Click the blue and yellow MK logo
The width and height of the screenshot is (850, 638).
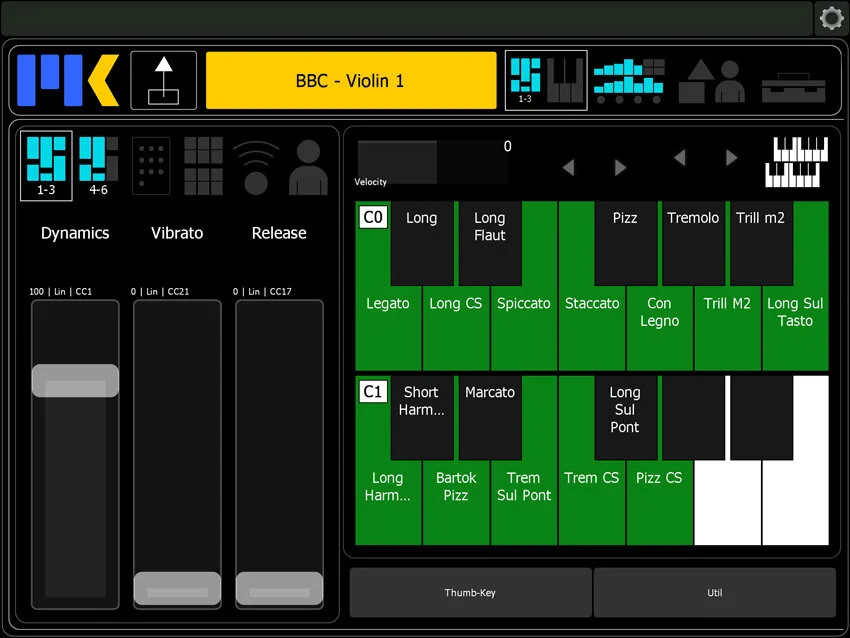[68, 80]
